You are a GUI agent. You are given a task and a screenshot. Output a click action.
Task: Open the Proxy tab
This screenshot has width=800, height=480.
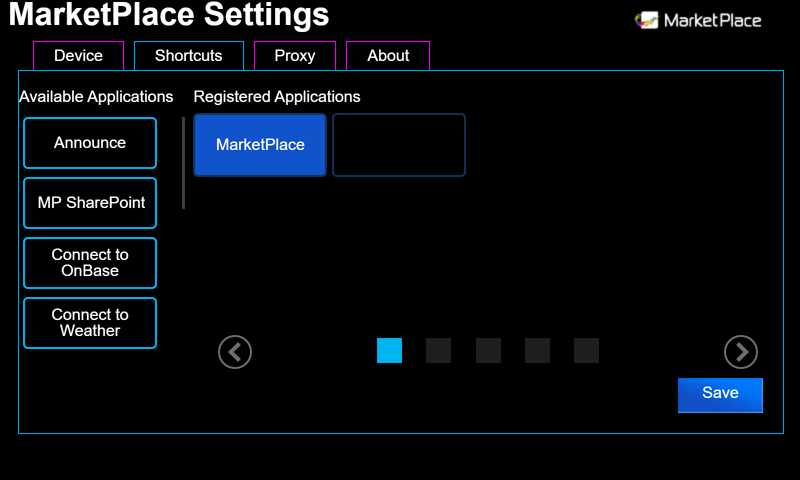(295, 56)
